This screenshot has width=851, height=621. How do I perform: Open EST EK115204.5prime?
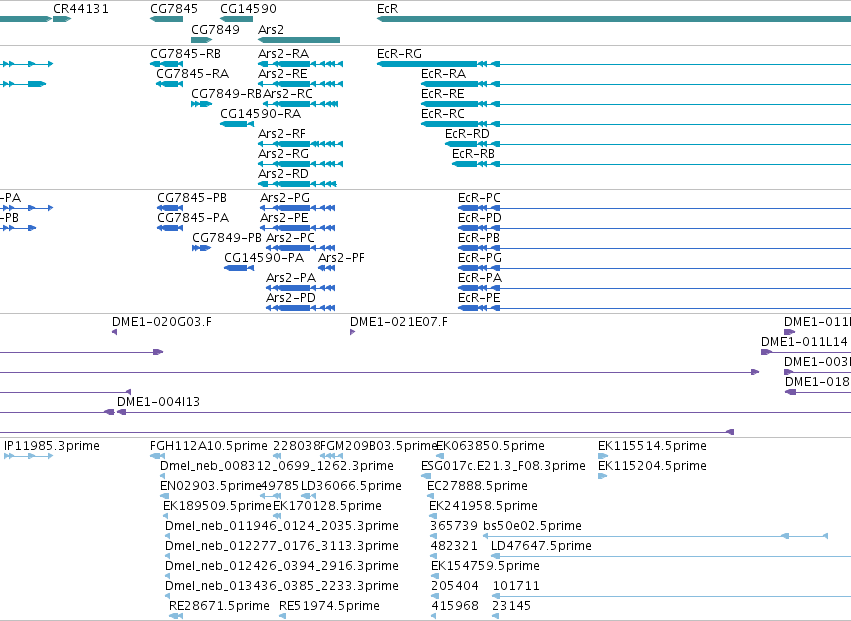[x=652, y=466]
